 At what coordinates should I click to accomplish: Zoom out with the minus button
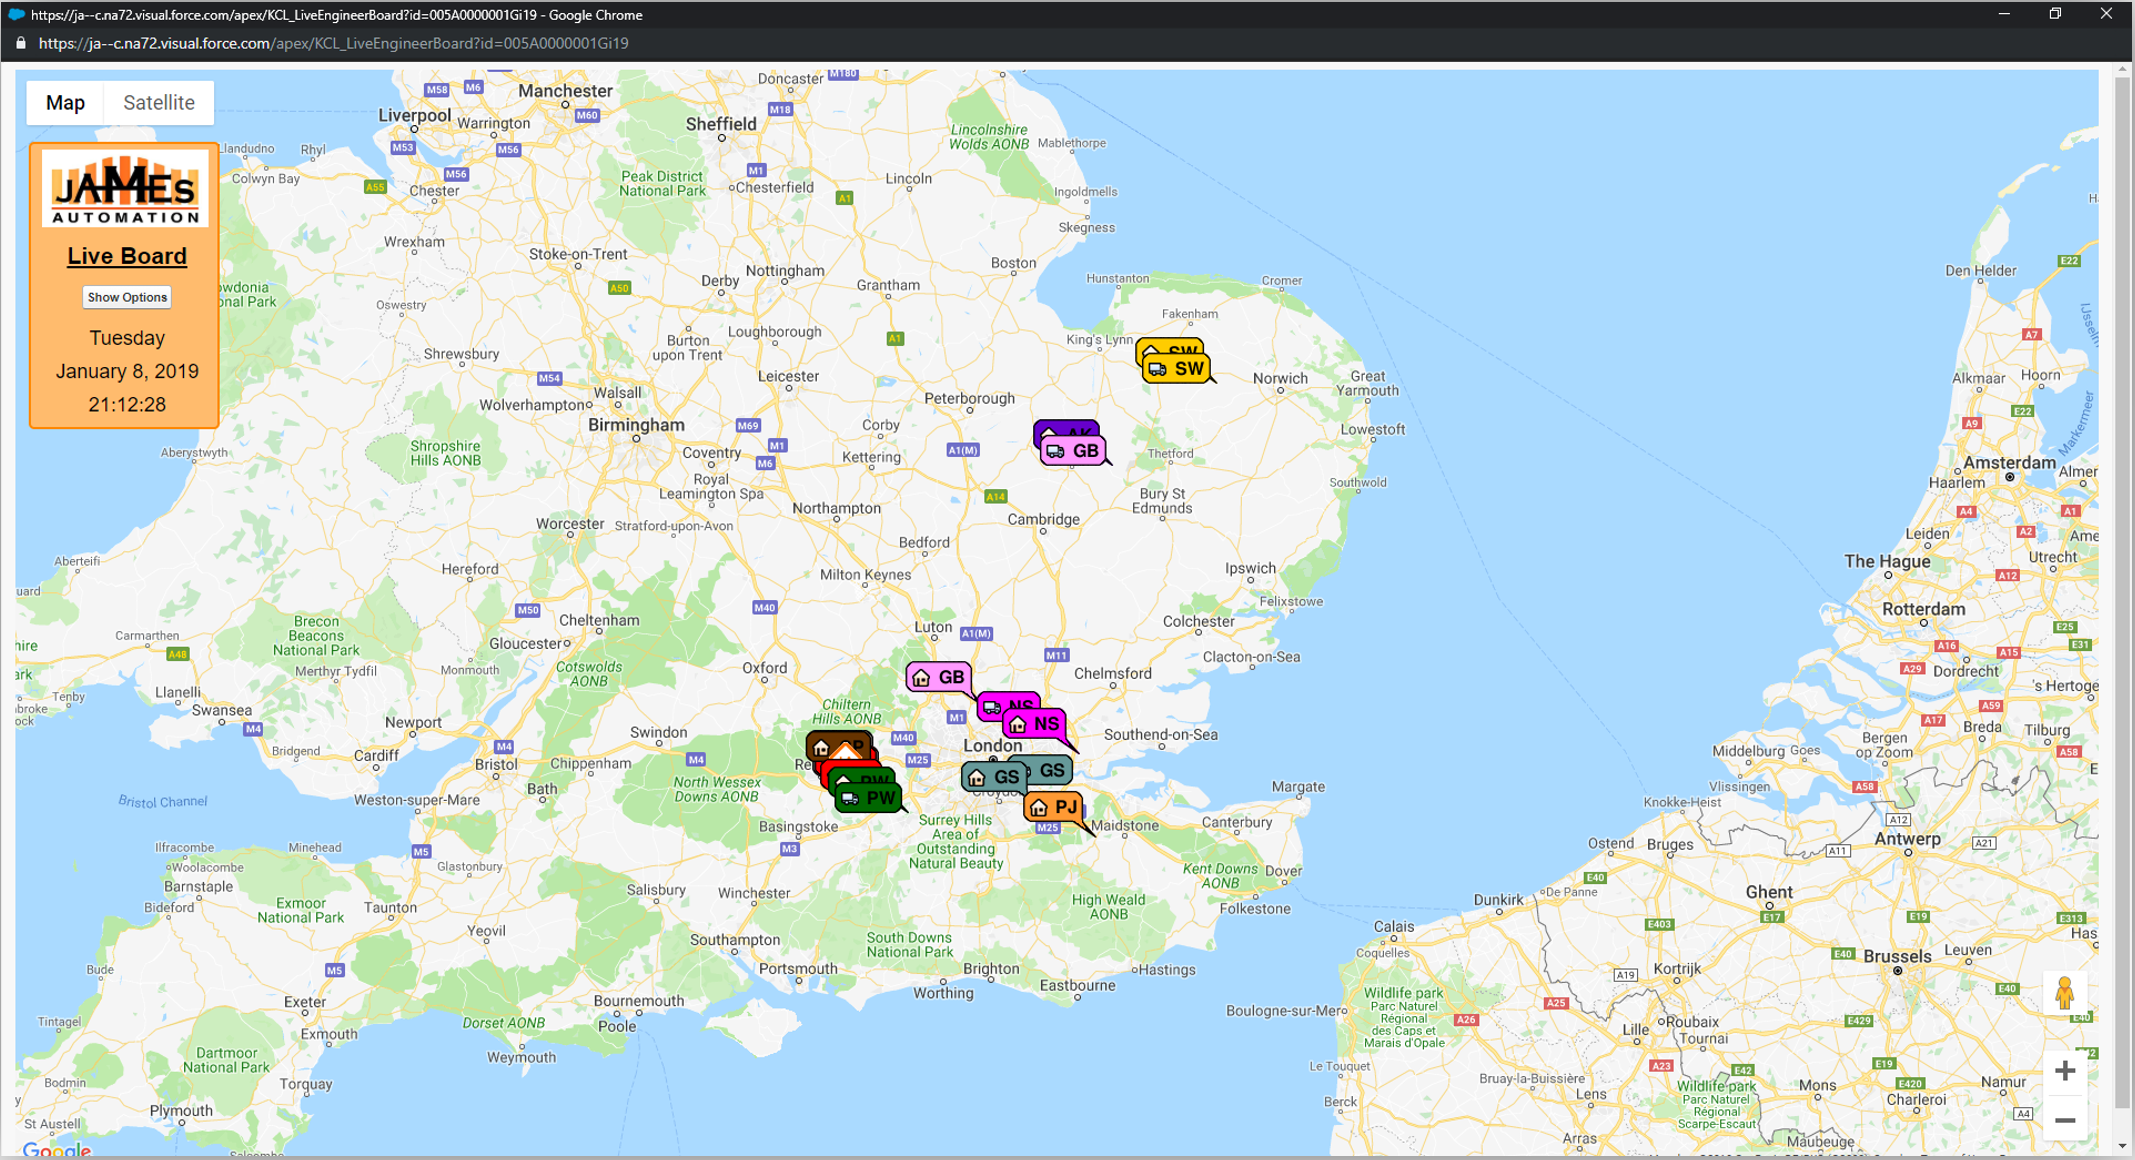[x=2065, y=1120]
